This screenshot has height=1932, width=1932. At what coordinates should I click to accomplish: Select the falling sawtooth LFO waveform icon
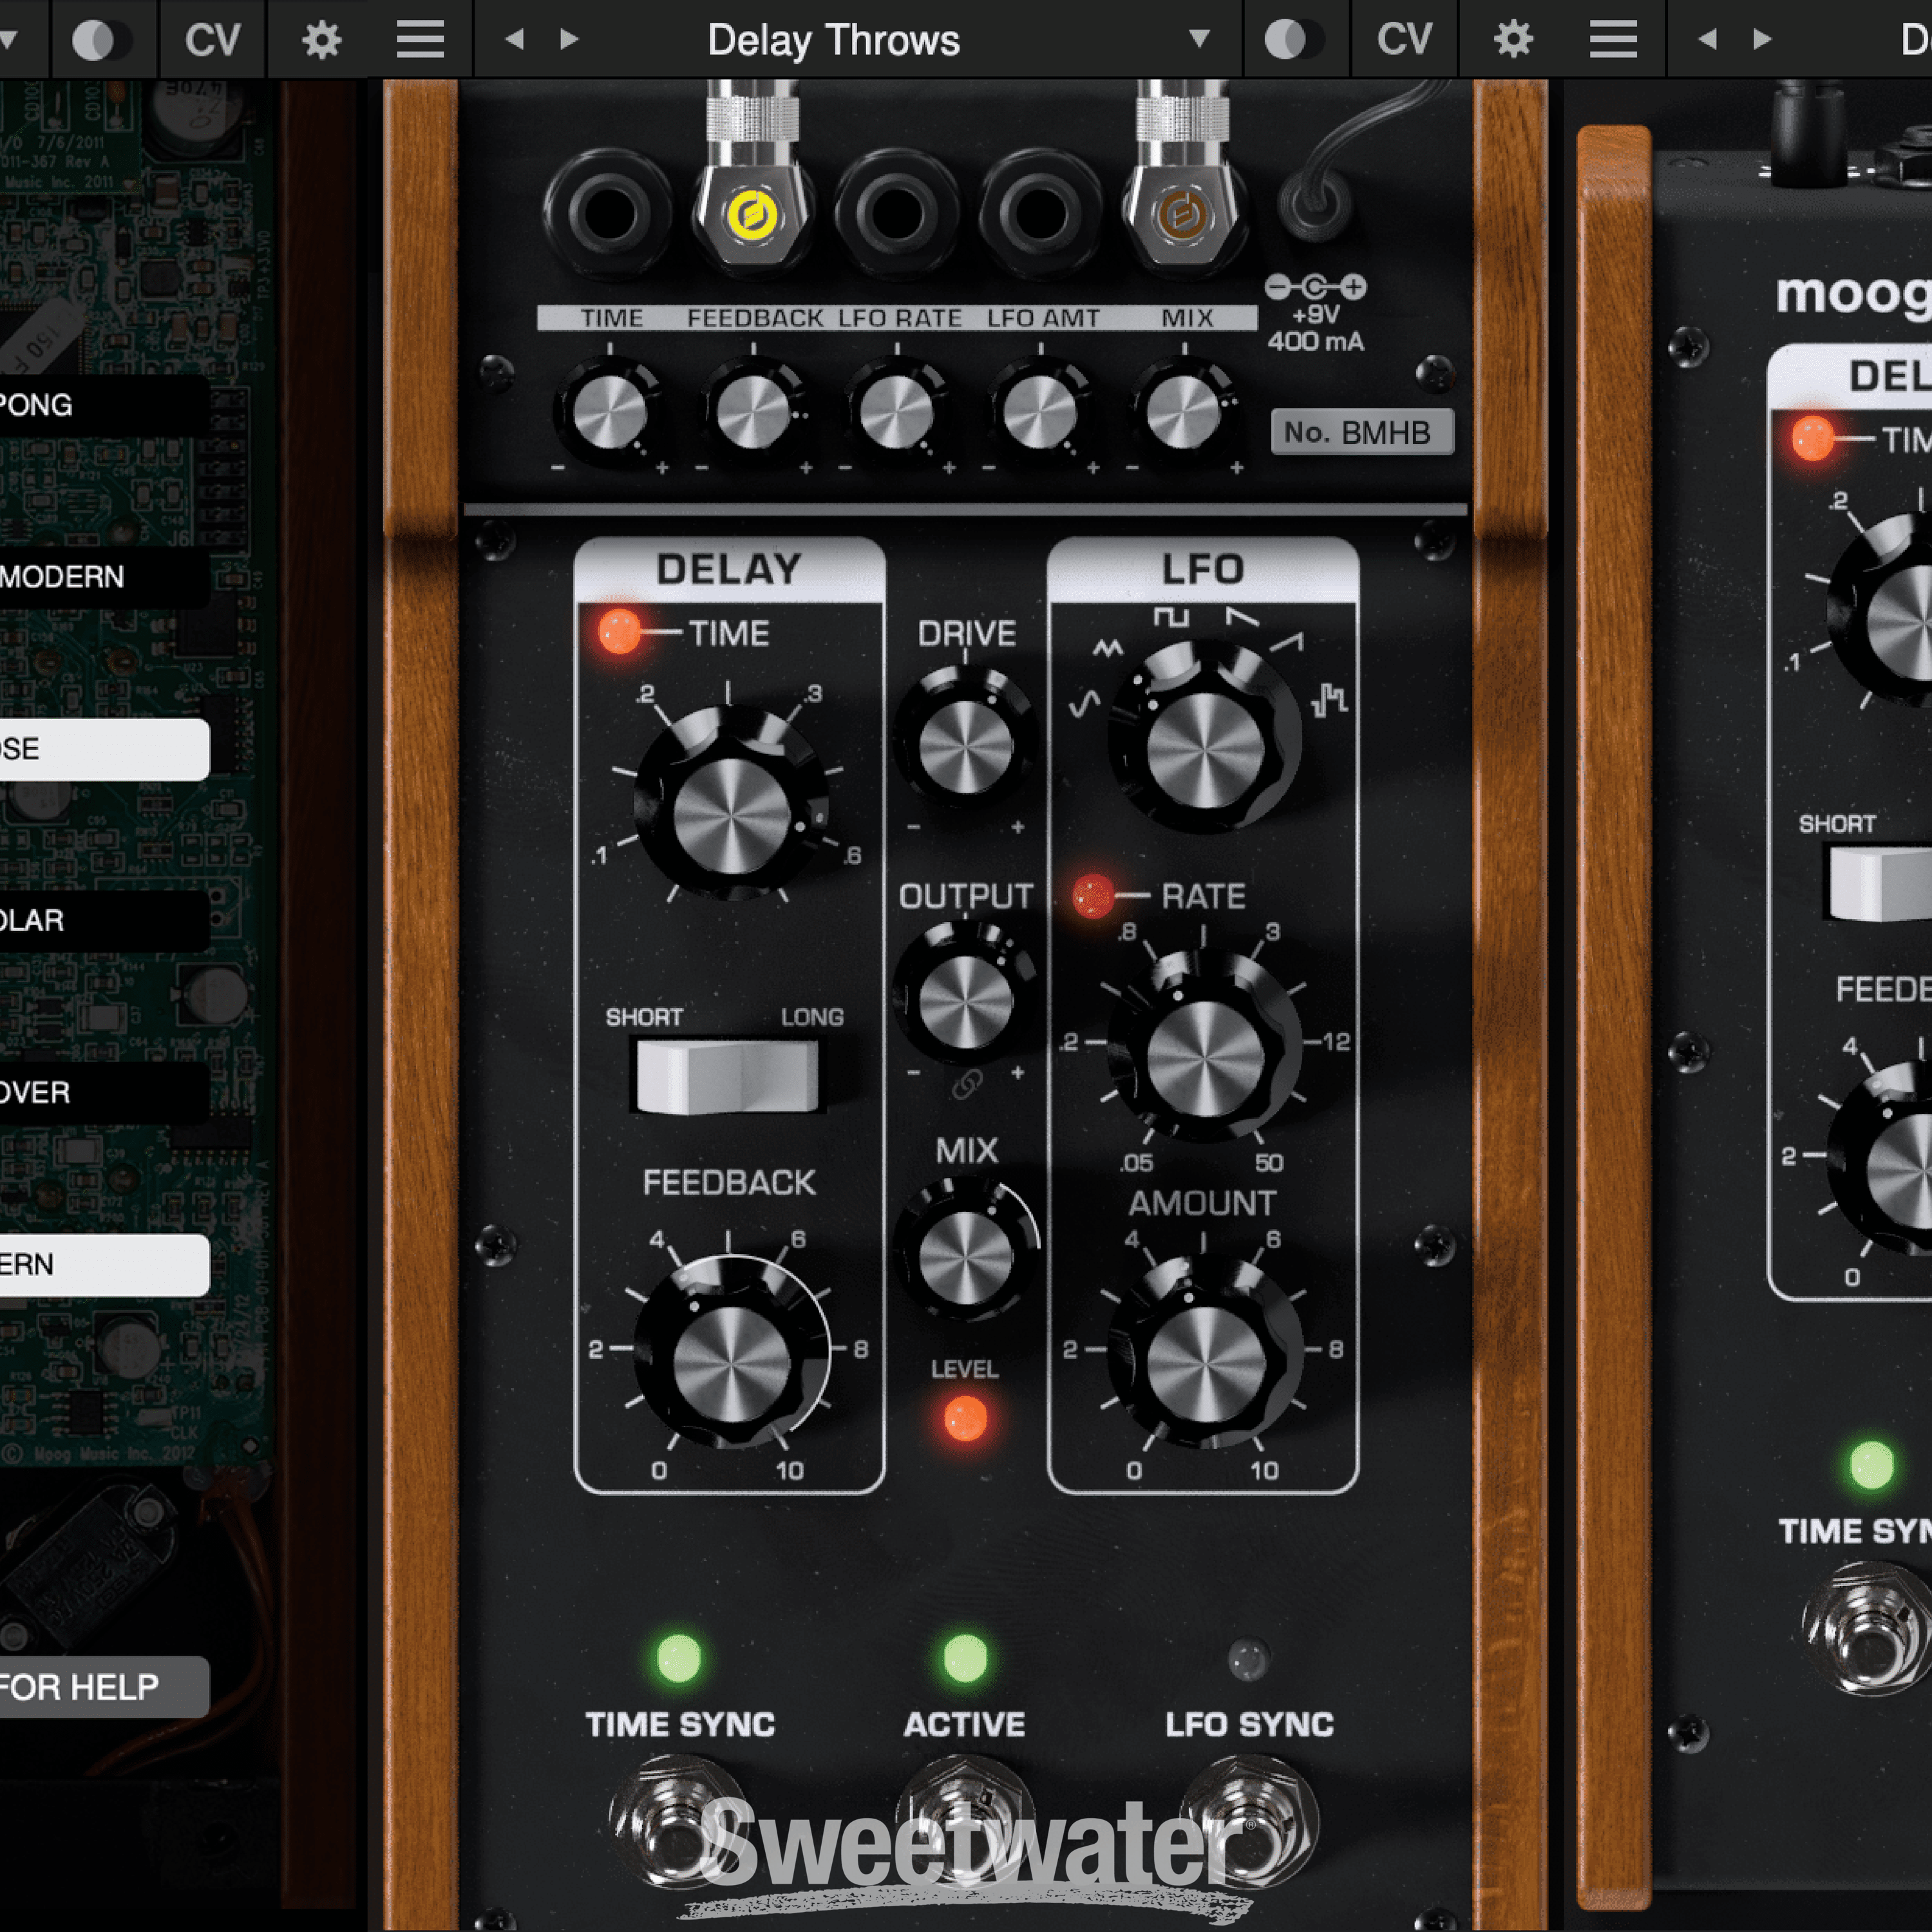pos(1243,616)
